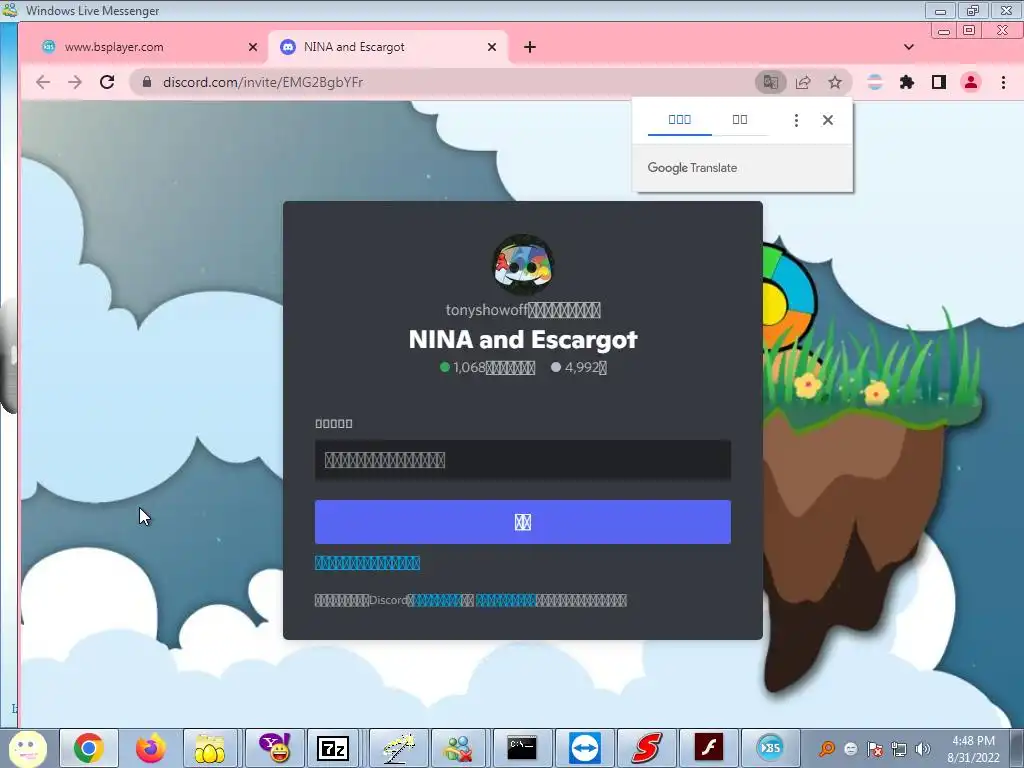Close the NINA and Escargot tab
The image size is (1024, 768).
pos(492,47)
